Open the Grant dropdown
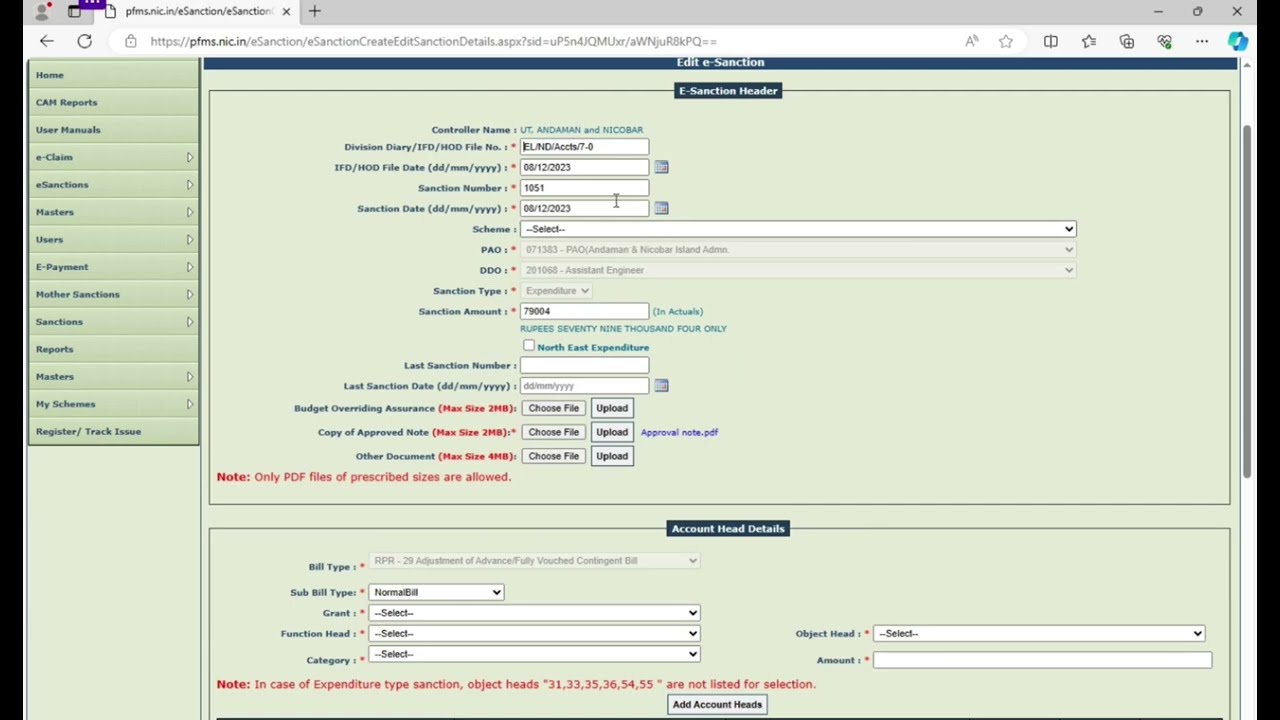 point(534,613)
